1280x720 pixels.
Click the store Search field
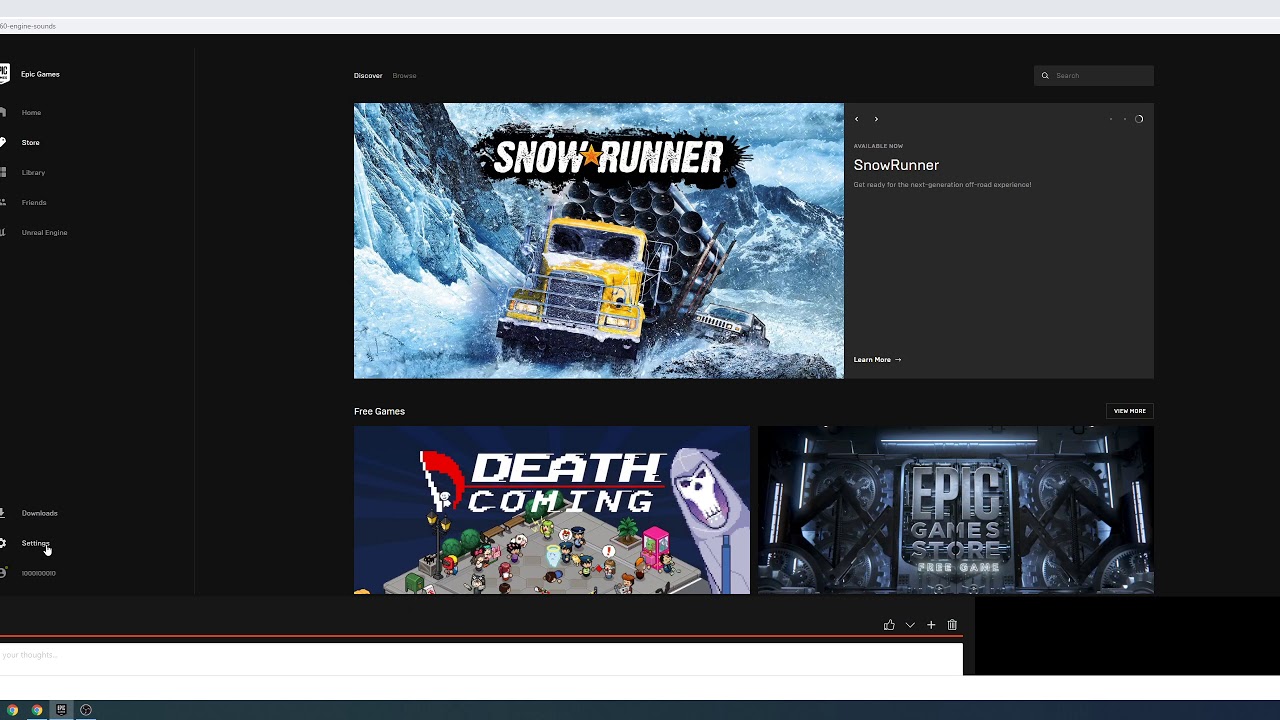1094,76
